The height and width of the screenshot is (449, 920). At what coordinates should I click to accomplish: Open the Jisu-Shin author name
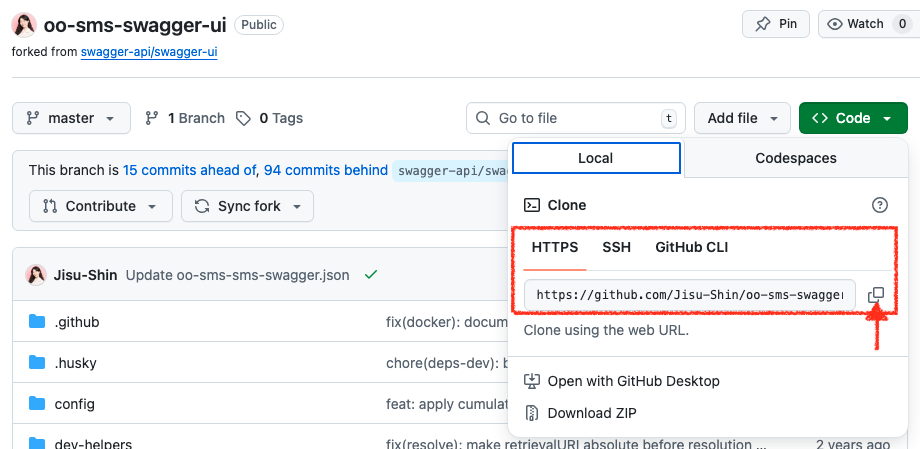[x=86, y=275]
